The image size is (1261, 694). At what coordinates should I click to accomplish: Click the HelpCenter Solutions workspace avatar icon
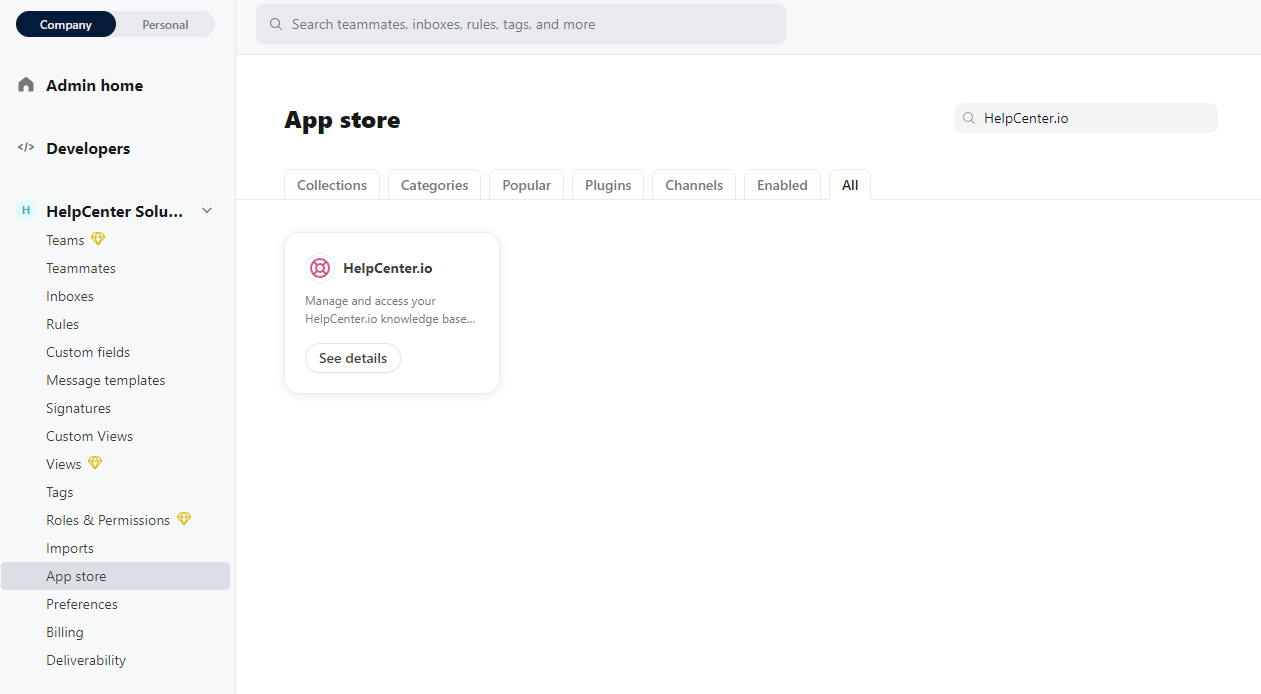26,211
